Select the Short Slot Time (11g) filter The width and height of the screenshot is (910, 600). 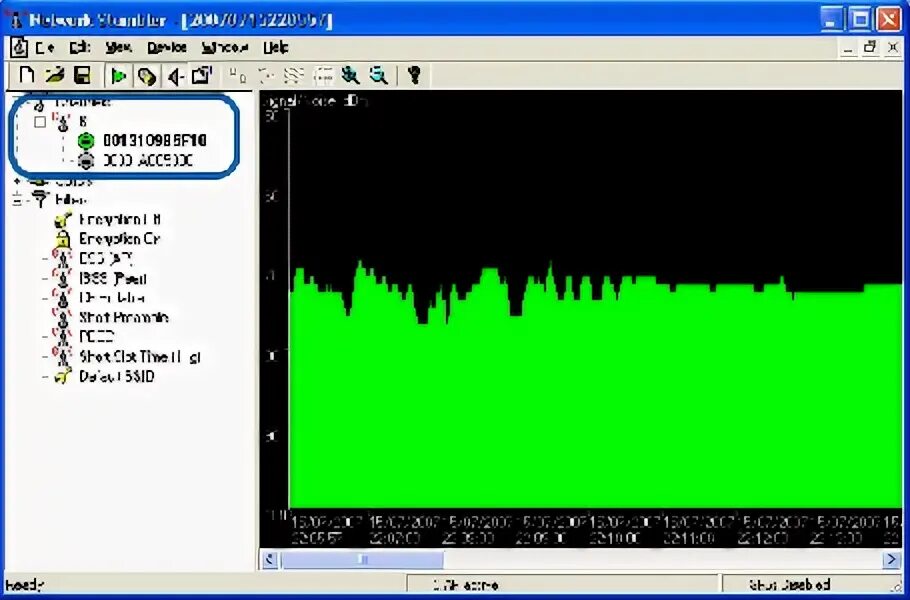140,356
